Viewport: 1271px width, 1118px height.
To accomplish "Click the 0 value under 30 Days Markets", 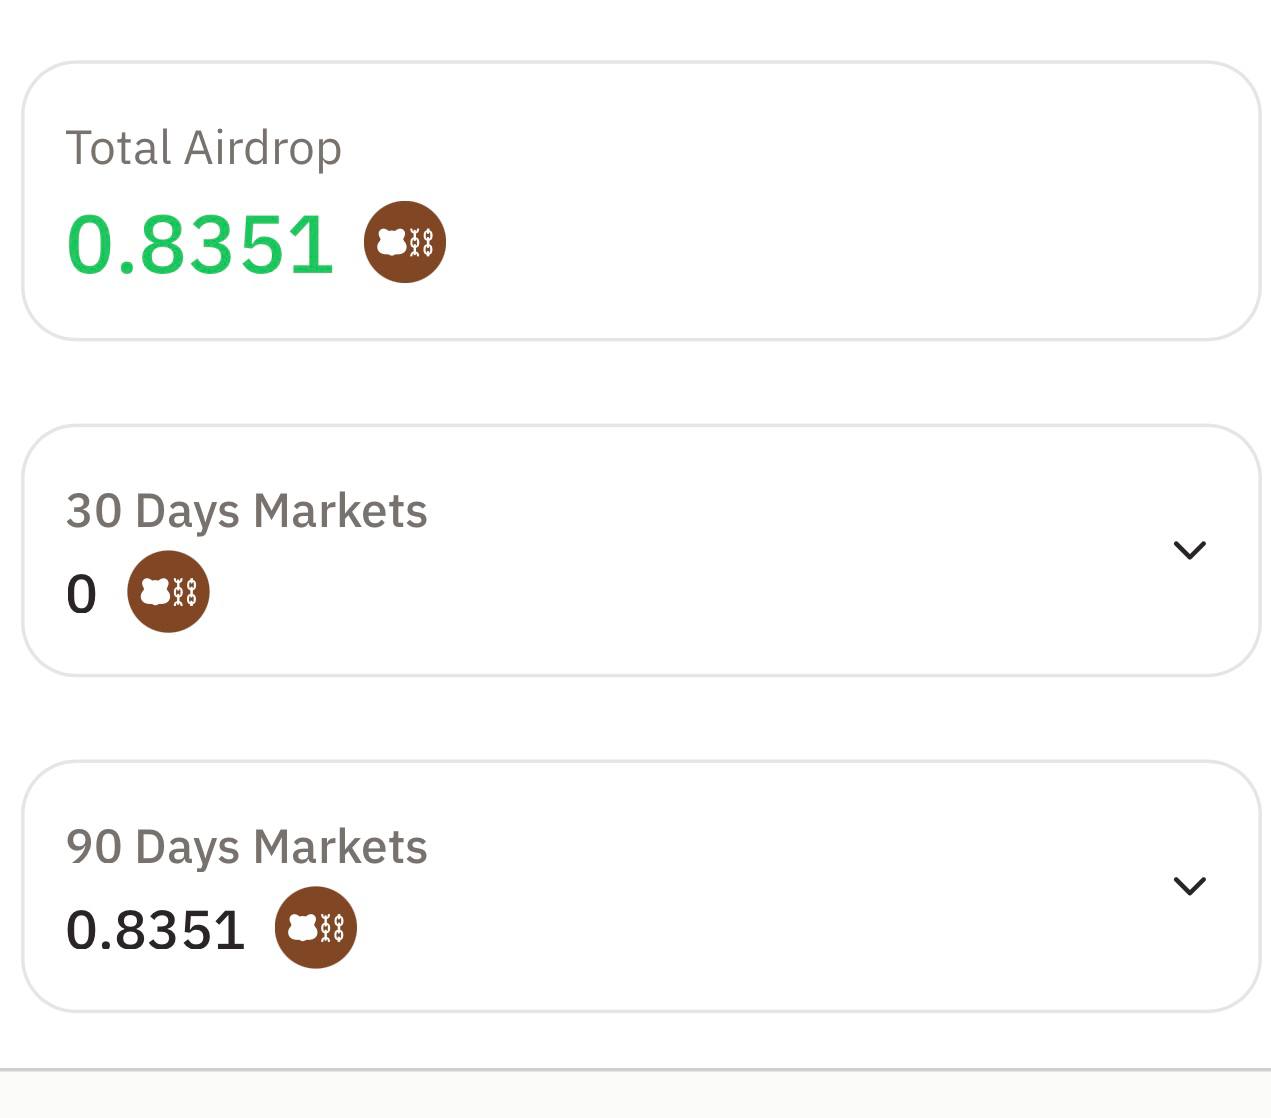I will [x=81, y=594].
